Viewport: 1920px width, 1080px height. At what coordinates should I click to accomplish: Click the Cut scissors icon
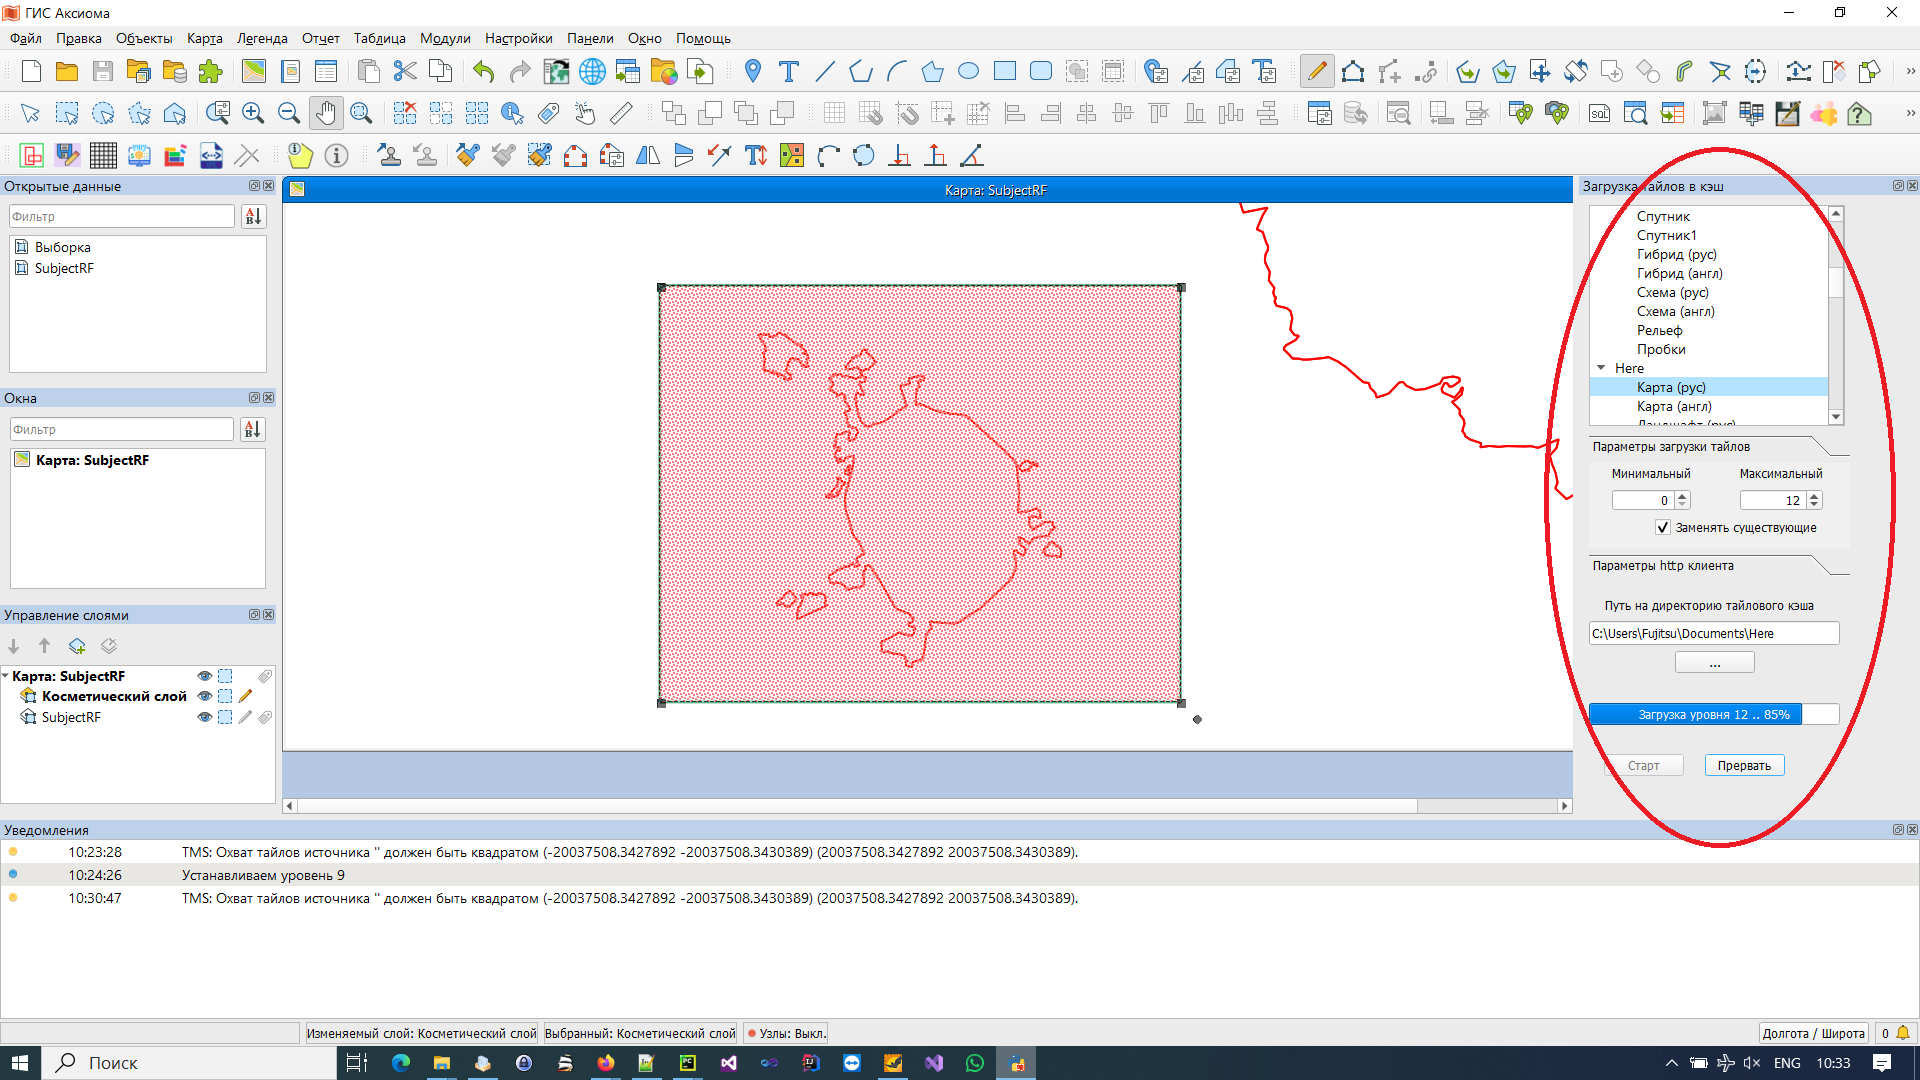click(404, 71)
